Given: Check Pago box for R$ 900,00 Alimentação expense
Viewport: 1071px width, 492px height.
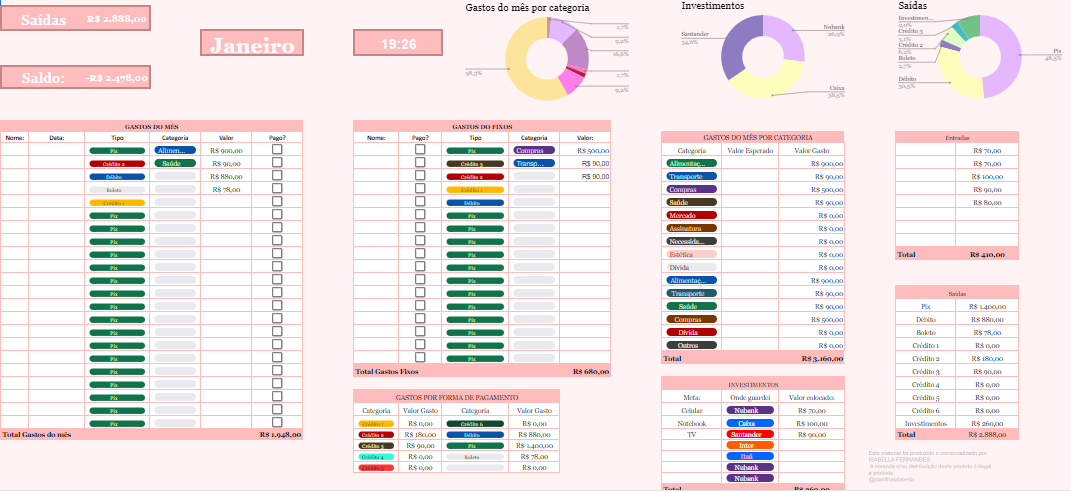Looking at the screenshot, I should (277, 149).
